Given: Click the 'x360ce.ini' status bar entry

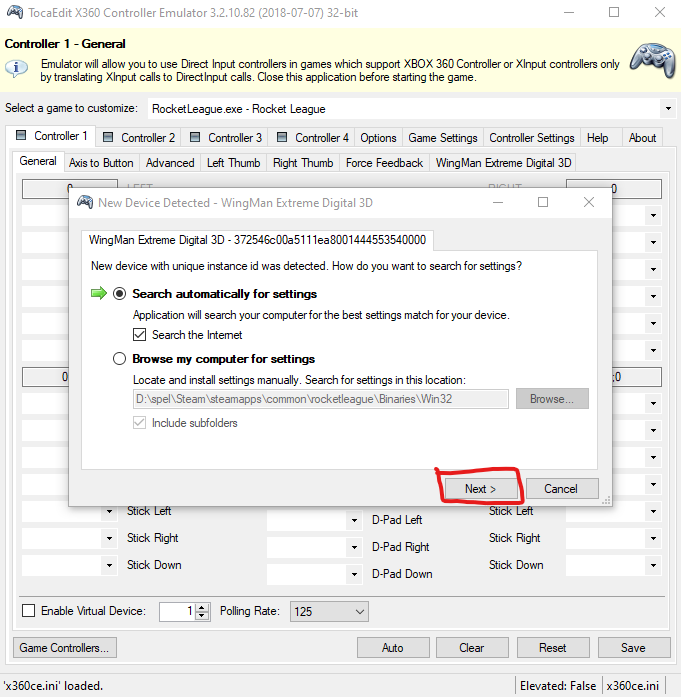Looking at the screenshot, I should click(633, 686).
